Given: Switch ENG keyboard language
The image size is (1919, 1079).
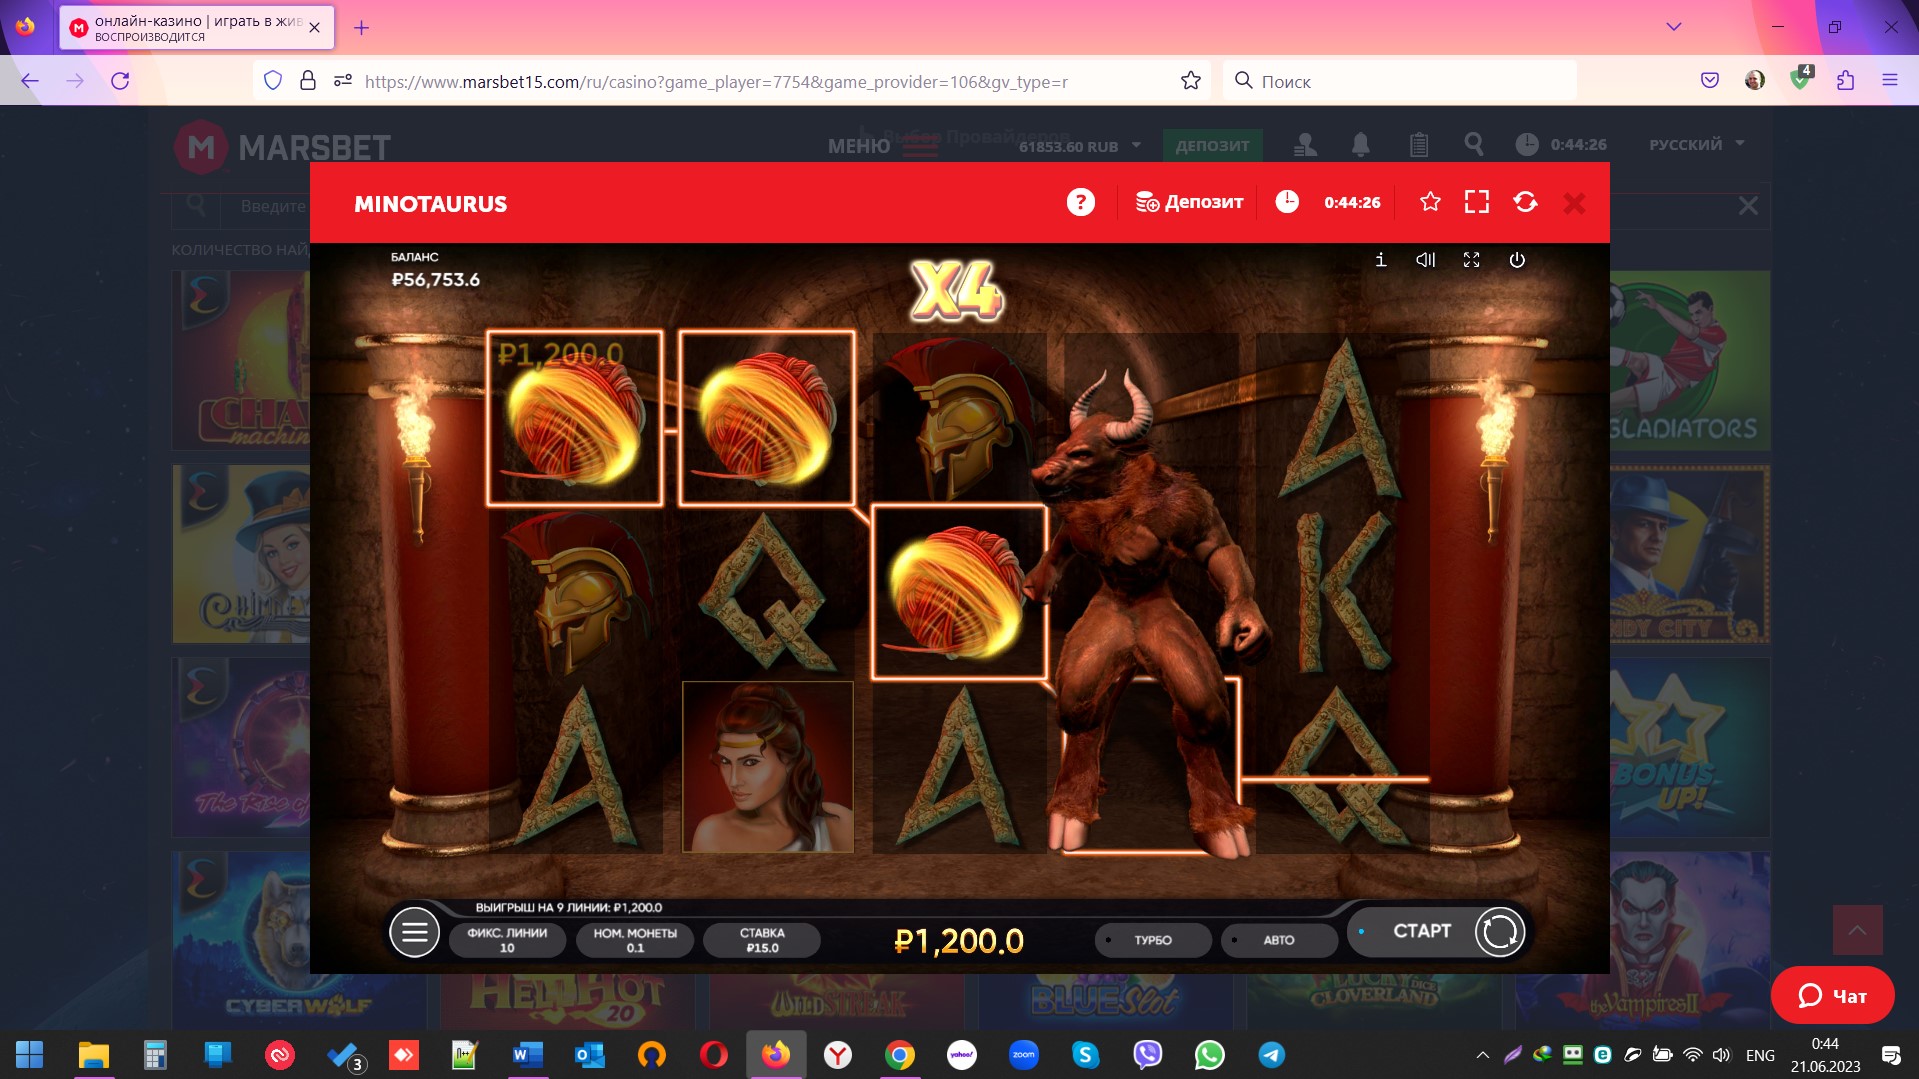Looking at the screenshot, I should coord(1760,1055).
